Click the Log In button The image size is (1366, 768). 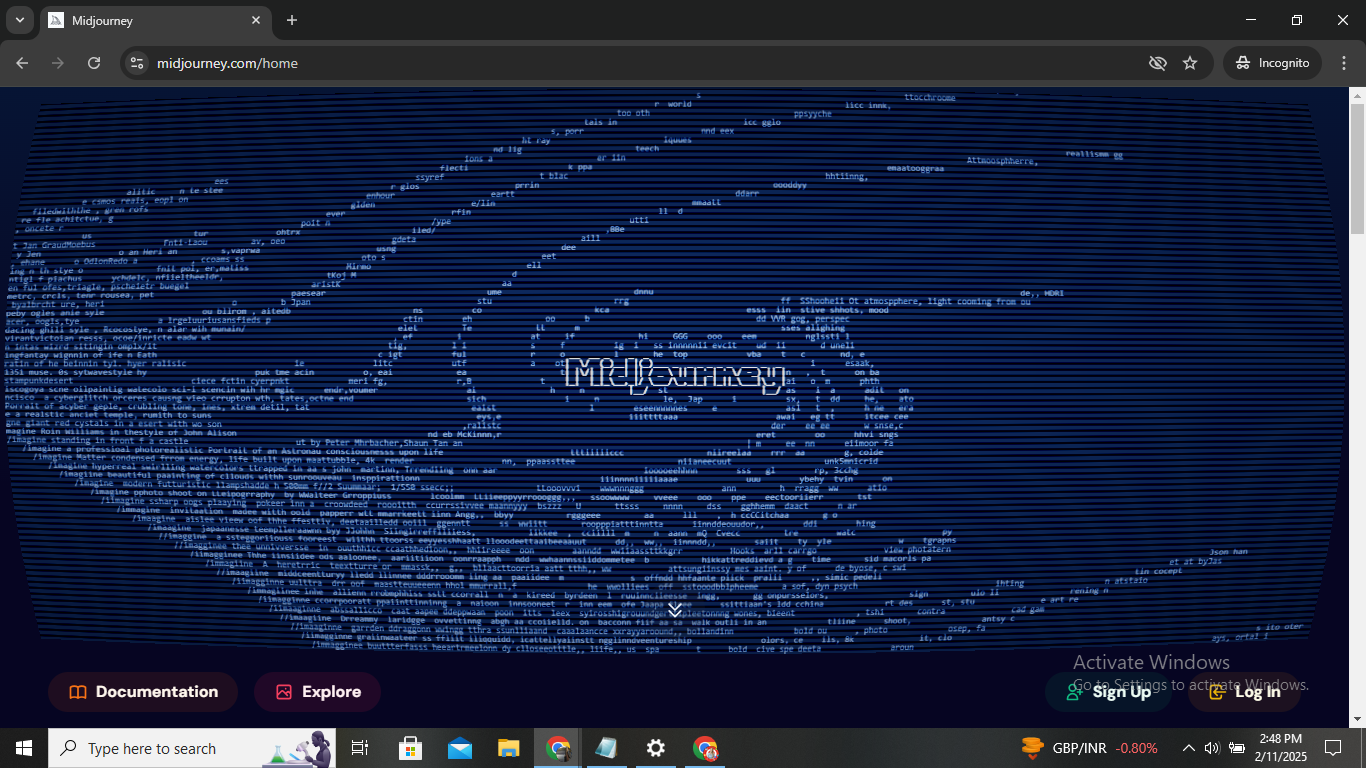1245,692
